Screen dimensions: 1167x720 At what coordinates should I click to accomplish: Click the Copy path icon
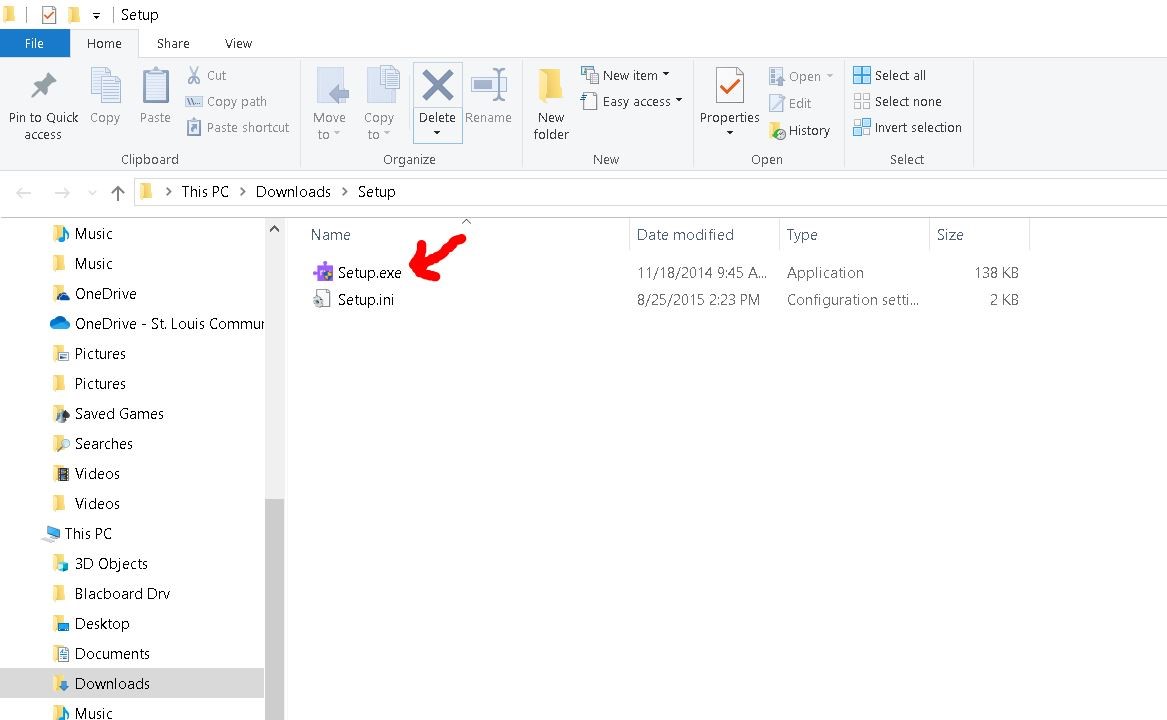point(225,101)
